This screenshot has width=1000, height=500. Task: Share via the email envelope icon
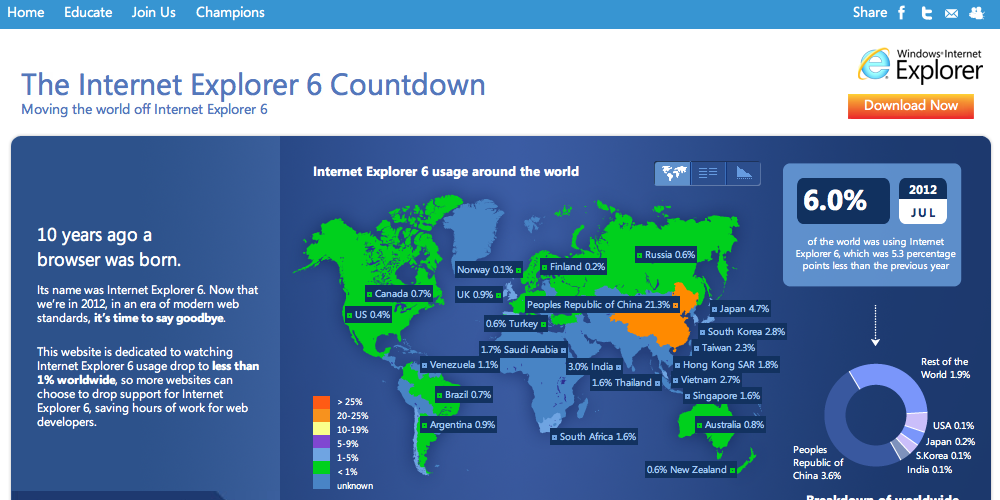click(951, 13)
